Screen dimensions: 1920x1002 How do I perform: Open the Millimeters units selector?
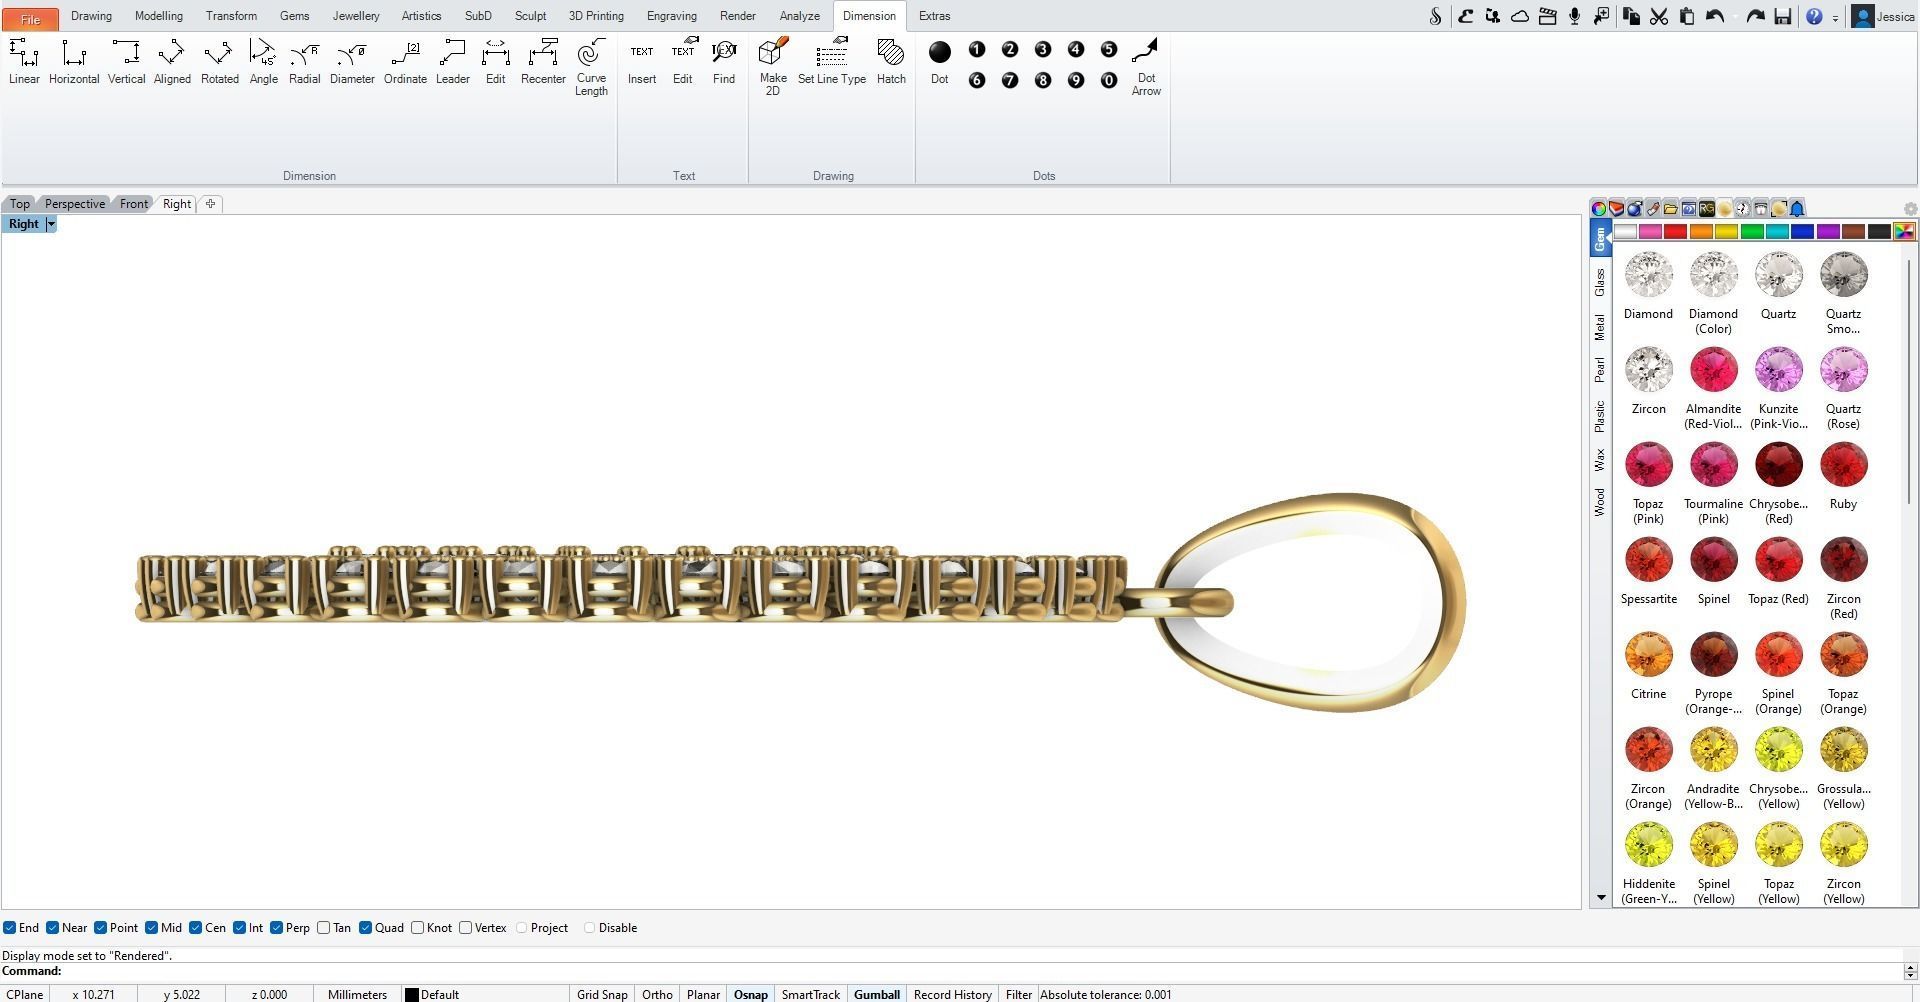pyautogui.click(x=357, y=995)
